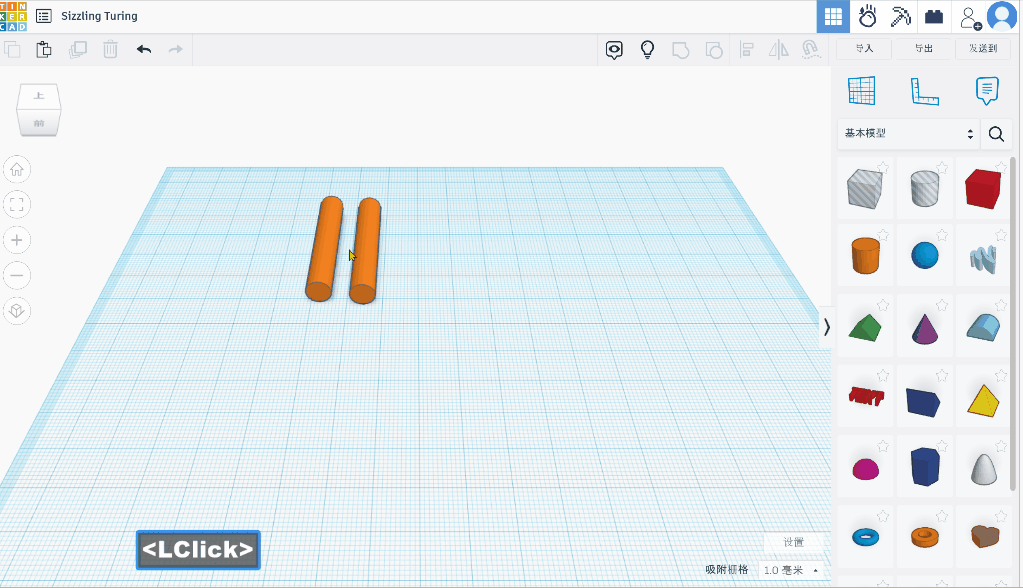Pick the light-blue Round Roof shape
Screen dimensions: 1023x588
[983, 327]
